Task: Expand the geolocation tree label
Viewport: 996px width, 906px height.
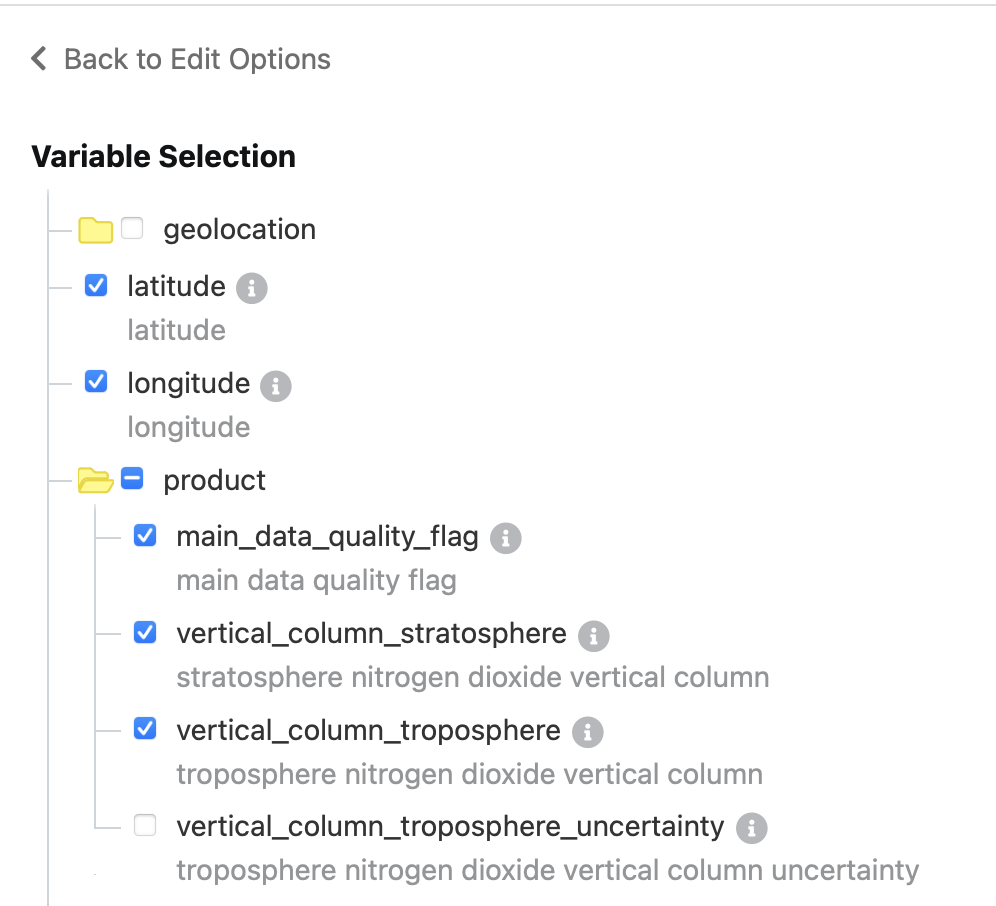Action: coord(239,230)
